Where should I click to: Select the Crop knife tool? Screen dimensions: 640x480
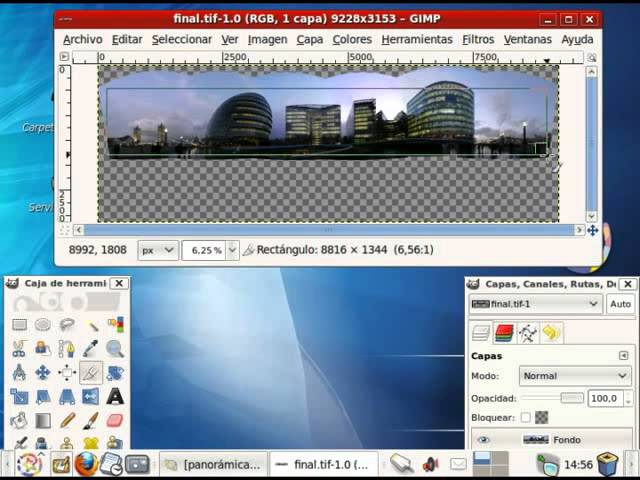tap(91, 373)
